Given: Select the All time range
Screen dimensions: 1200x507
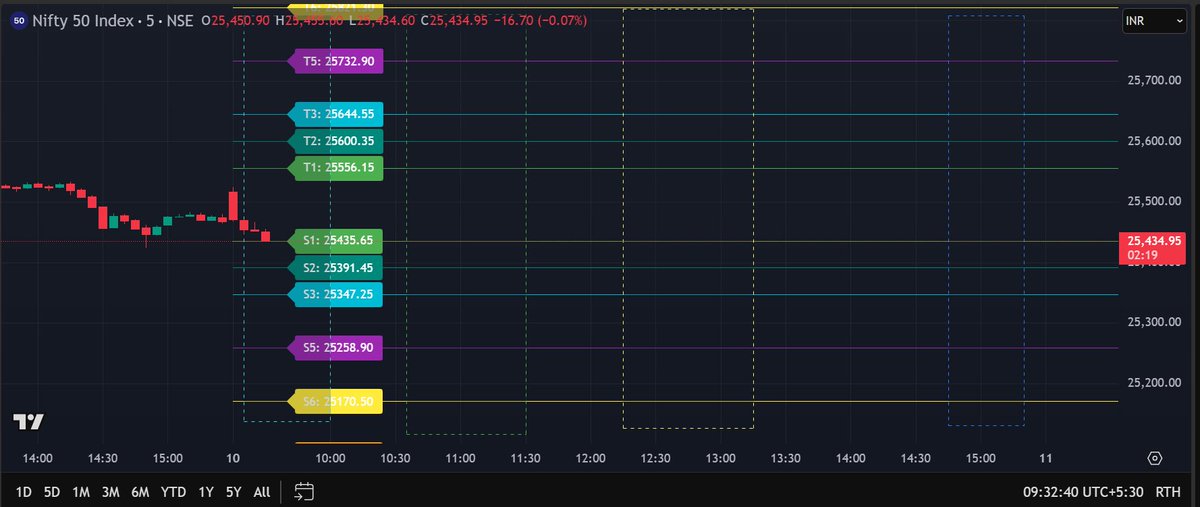Looking at the screenshot, I should [261, 492].
